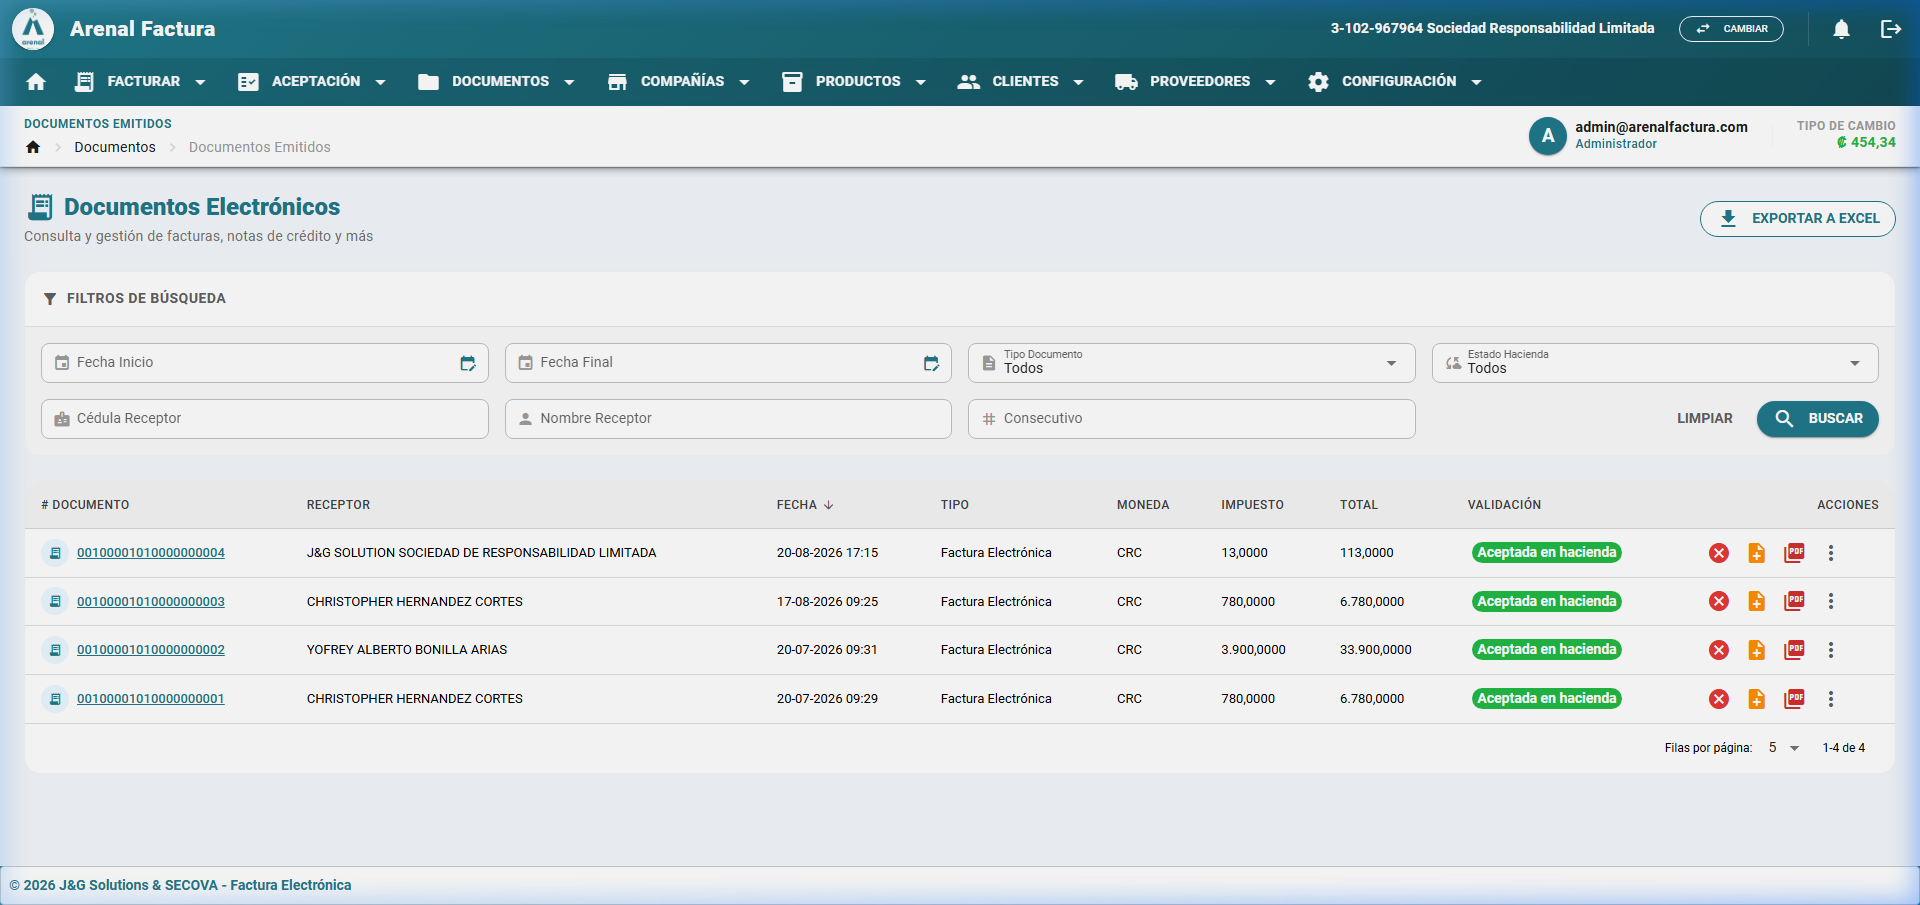
Task: Open the PRODUCTOS menu
Action: (x=855, y=82)
